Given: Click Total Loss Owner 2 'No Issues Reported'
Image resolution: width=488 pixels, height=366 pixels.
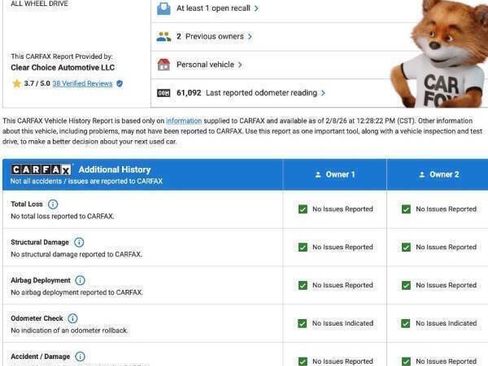Looking at the screenshot, I should tap(446, 209).
